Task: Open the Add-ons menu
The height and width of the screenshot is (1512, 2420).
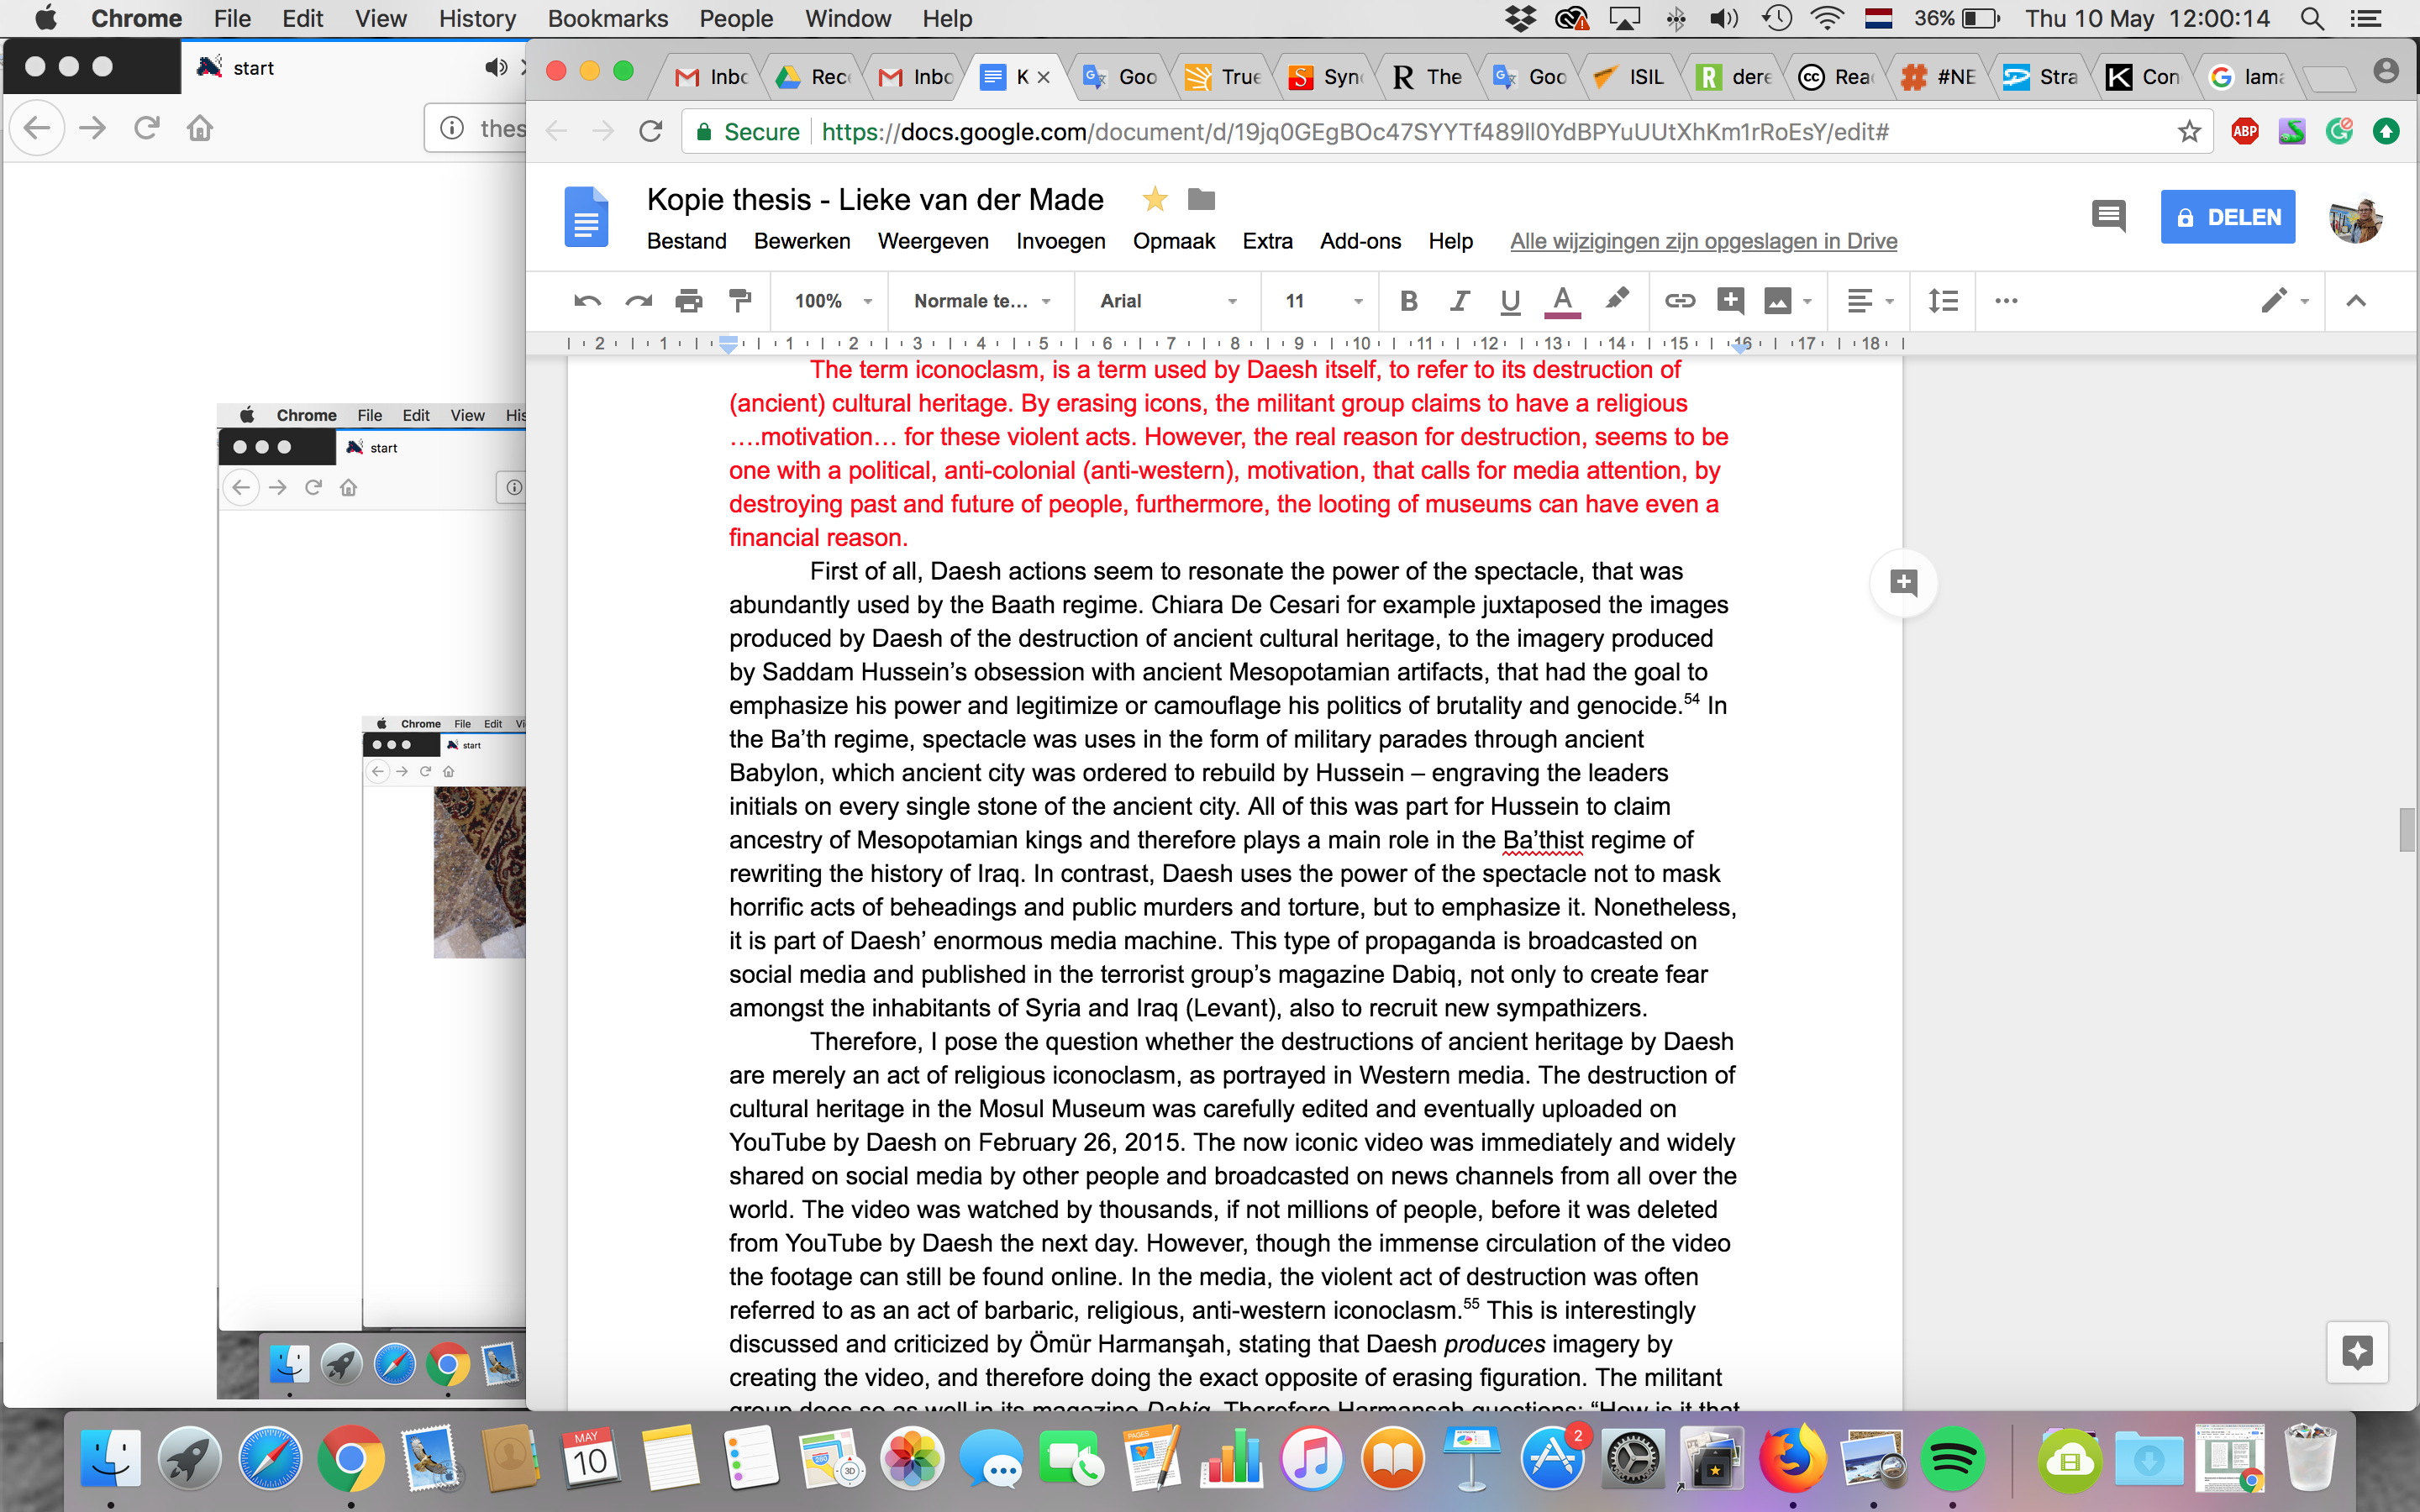Action: tap(1360, 241)
